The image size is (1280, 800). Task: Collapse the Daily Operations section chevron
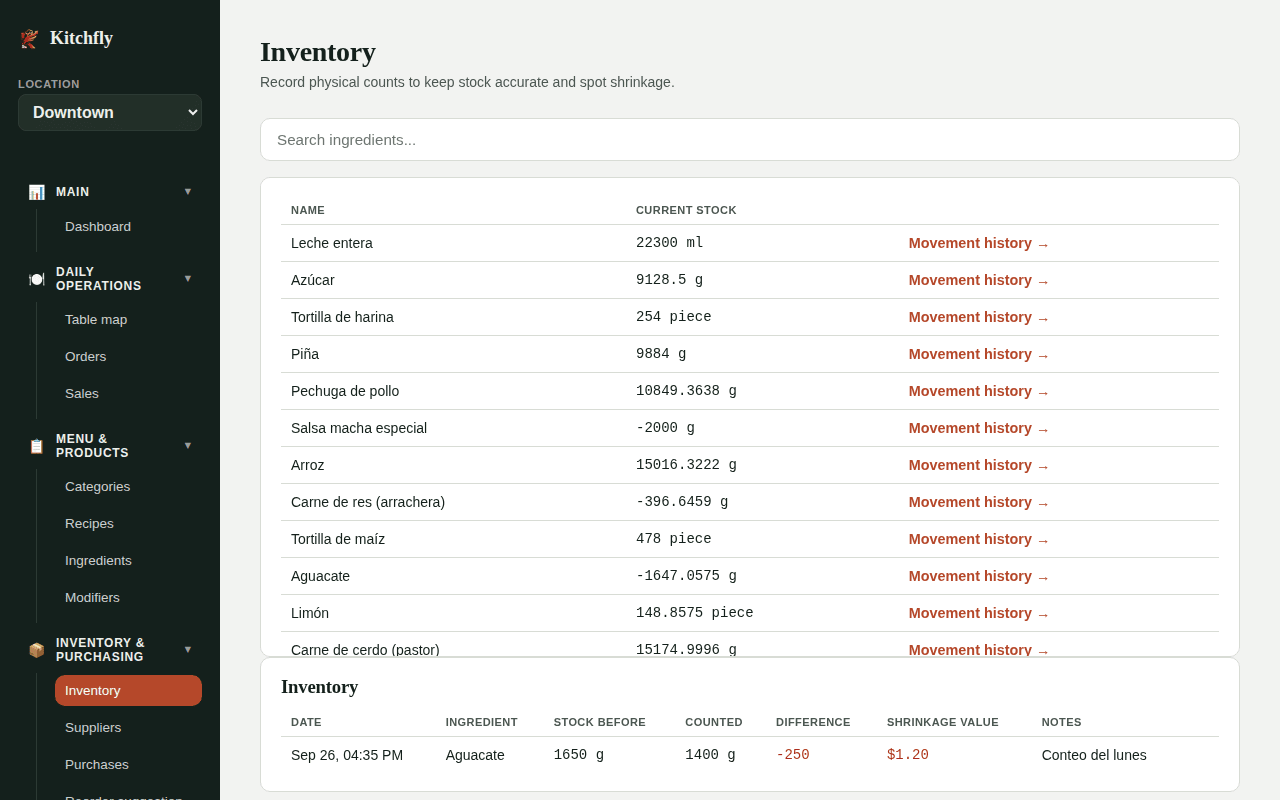(x=188, y=278)
